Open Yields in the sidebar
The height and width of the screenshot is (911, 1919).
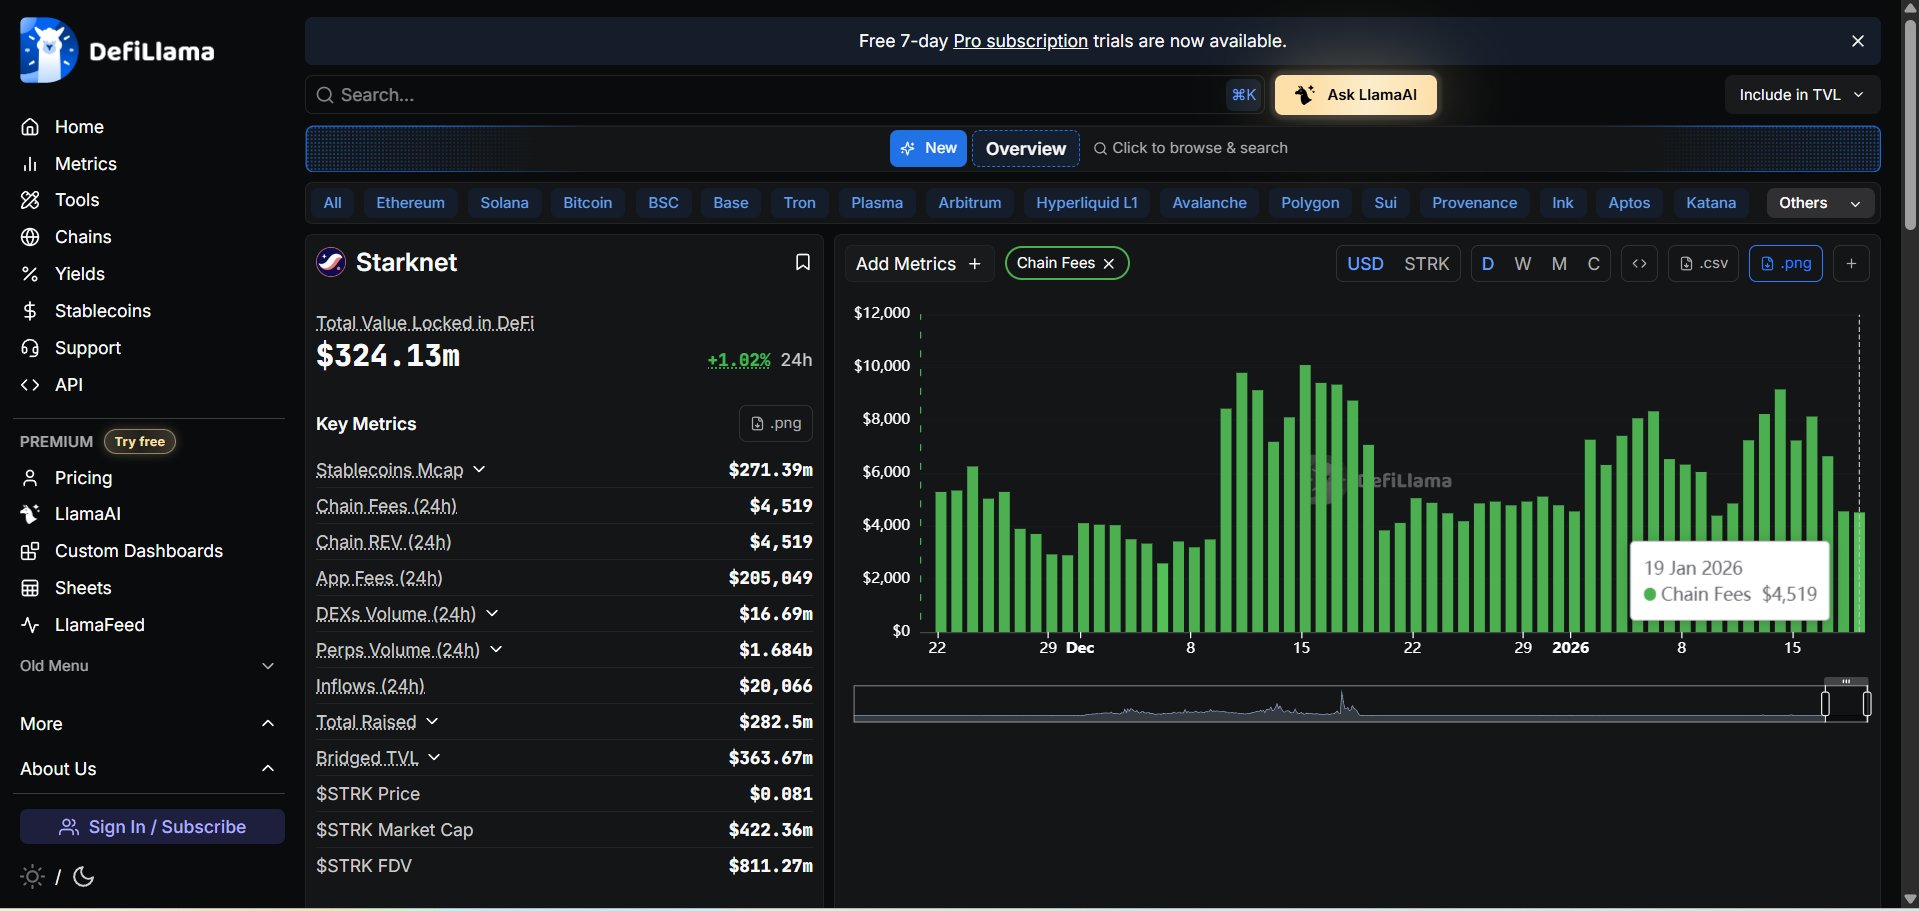point(79,274)
